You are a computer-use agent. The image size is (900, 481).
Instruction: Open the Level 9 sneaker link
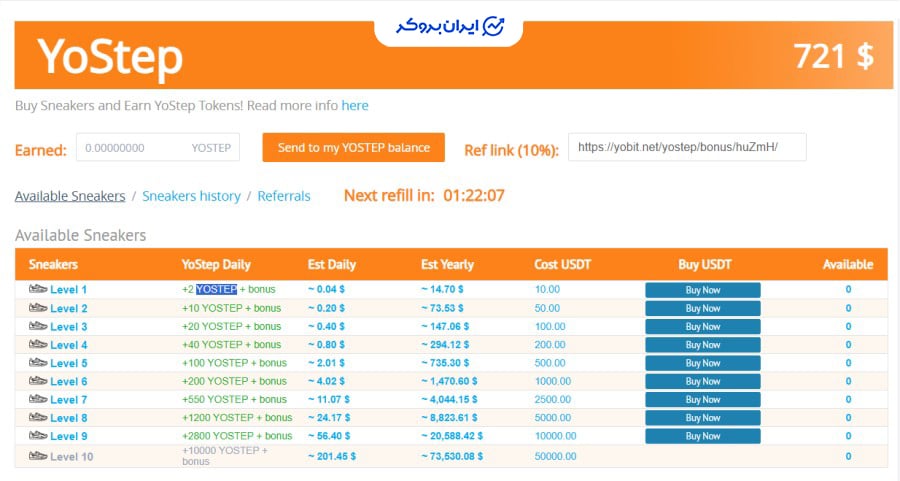tap(68, 436)
